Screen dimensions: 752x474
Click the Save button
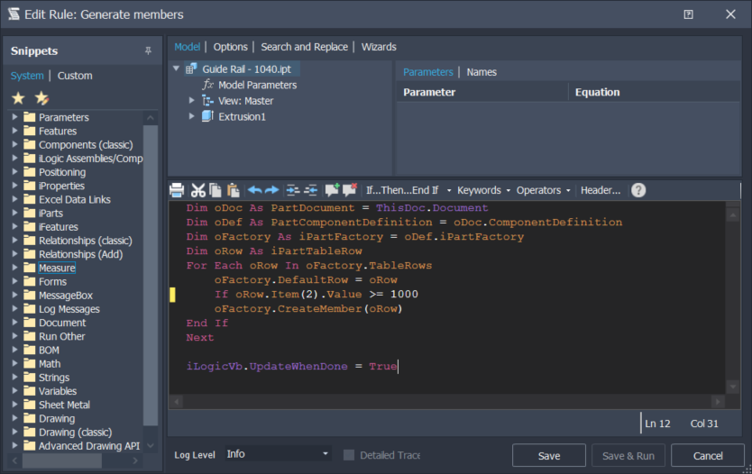549,455
